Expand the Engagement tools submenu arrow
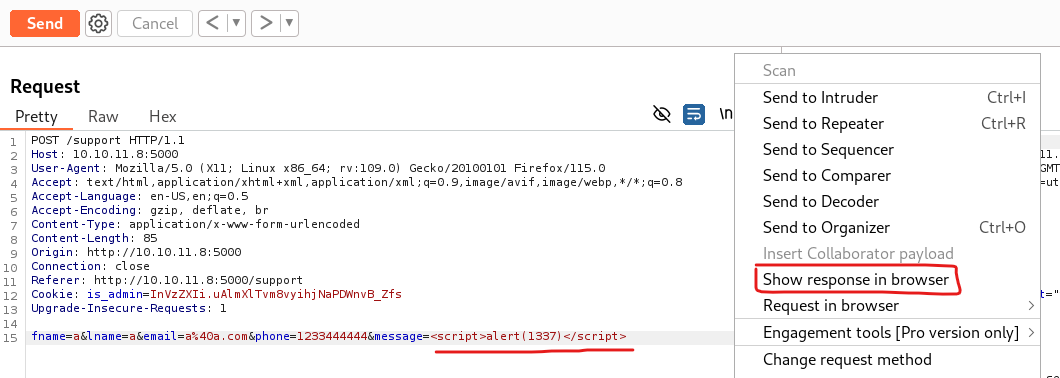The image size is (1060, 378). click(1031, 332)
